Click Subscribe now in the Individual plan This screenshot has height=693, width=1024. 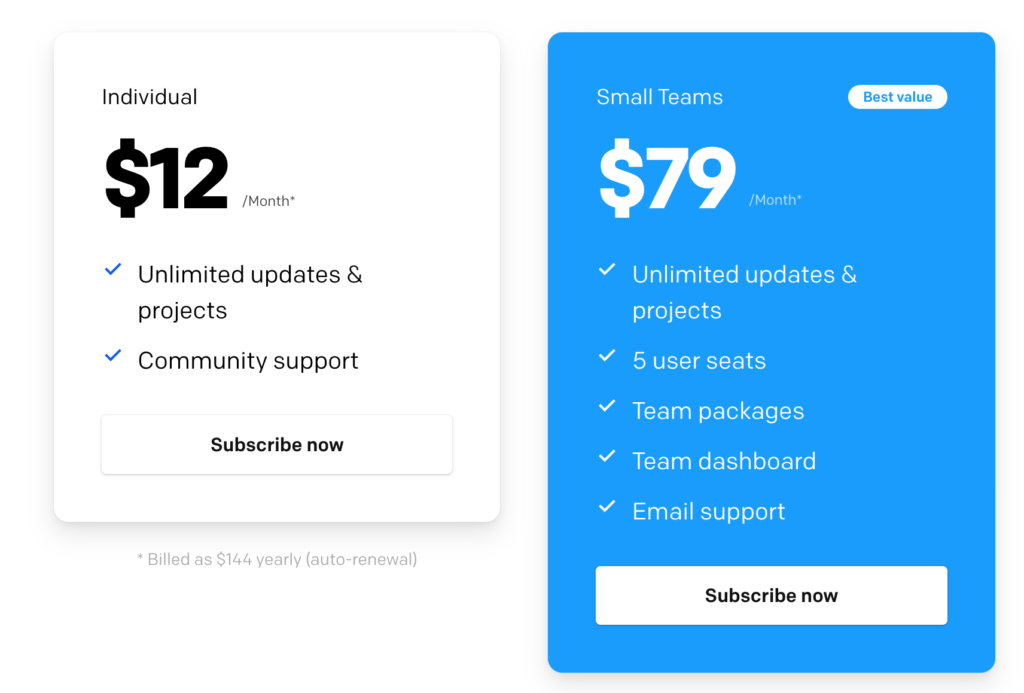click(x=276, y=445)
